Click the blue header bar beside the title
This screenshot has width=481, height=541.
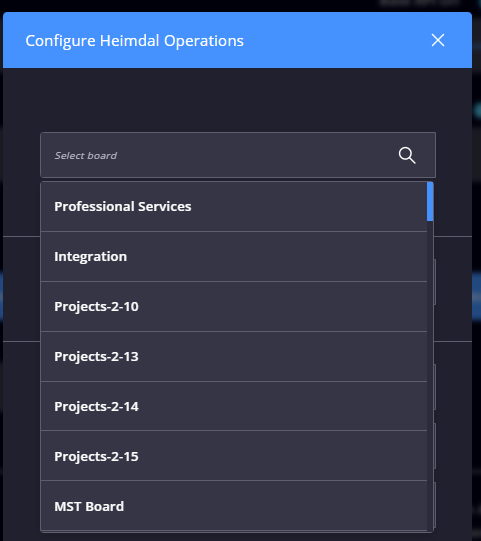[336, 40]
